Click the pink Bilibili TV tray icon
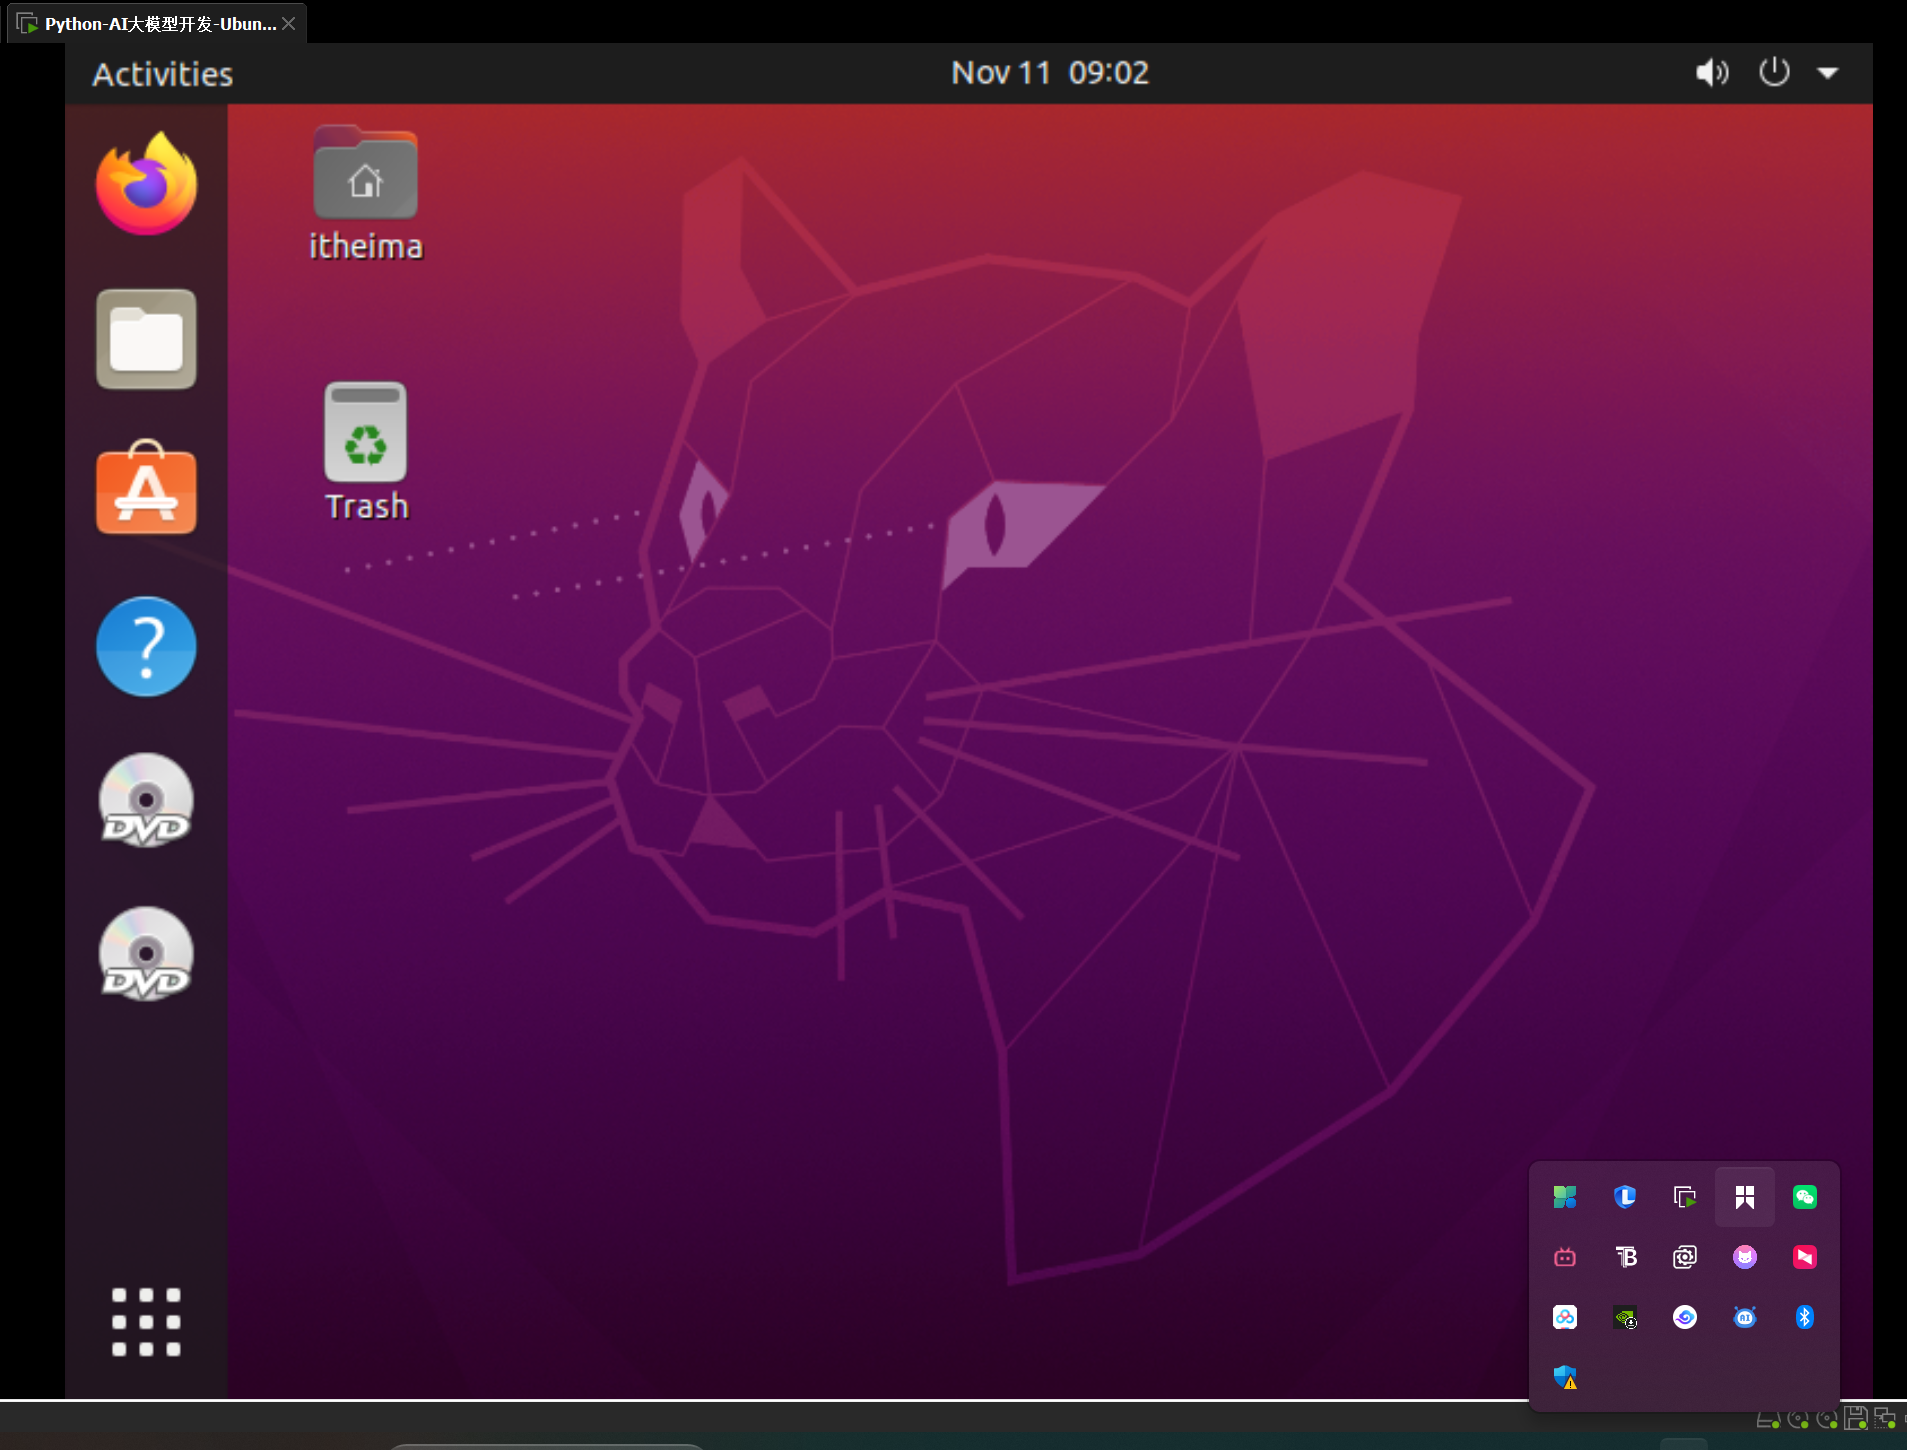1907x1450 pixels. click(x=1565, y=1257)
